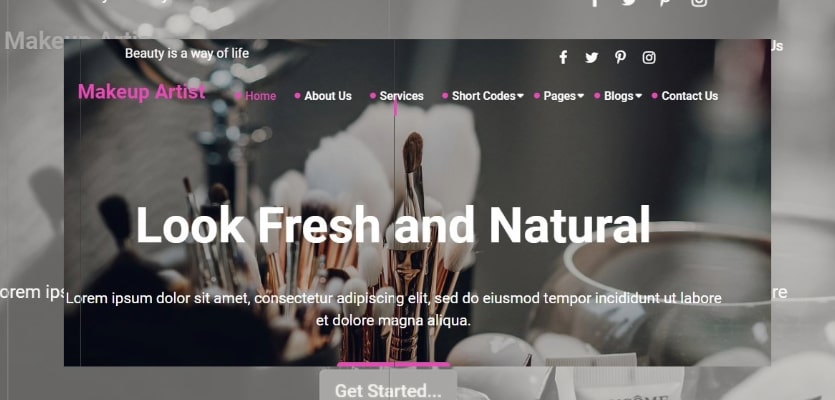Click the pink Makeup Artist logo link

pos(142,92)
